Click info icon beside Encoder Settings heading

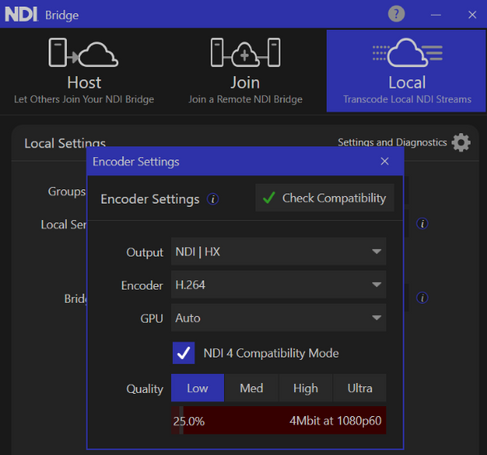pos(213,199)
